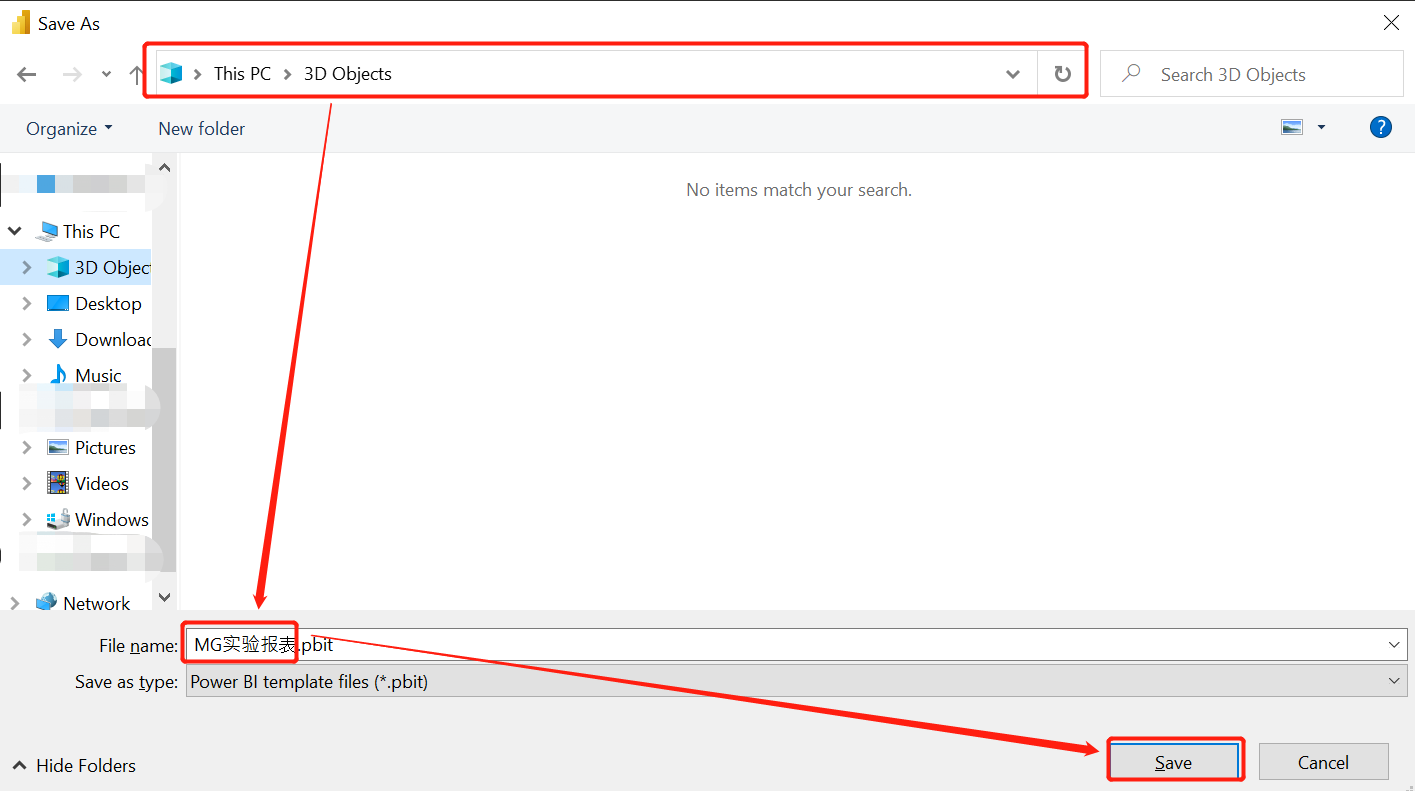Go up to the parent folder
The height and width of the screenshot is (791, 1415).
136,73
